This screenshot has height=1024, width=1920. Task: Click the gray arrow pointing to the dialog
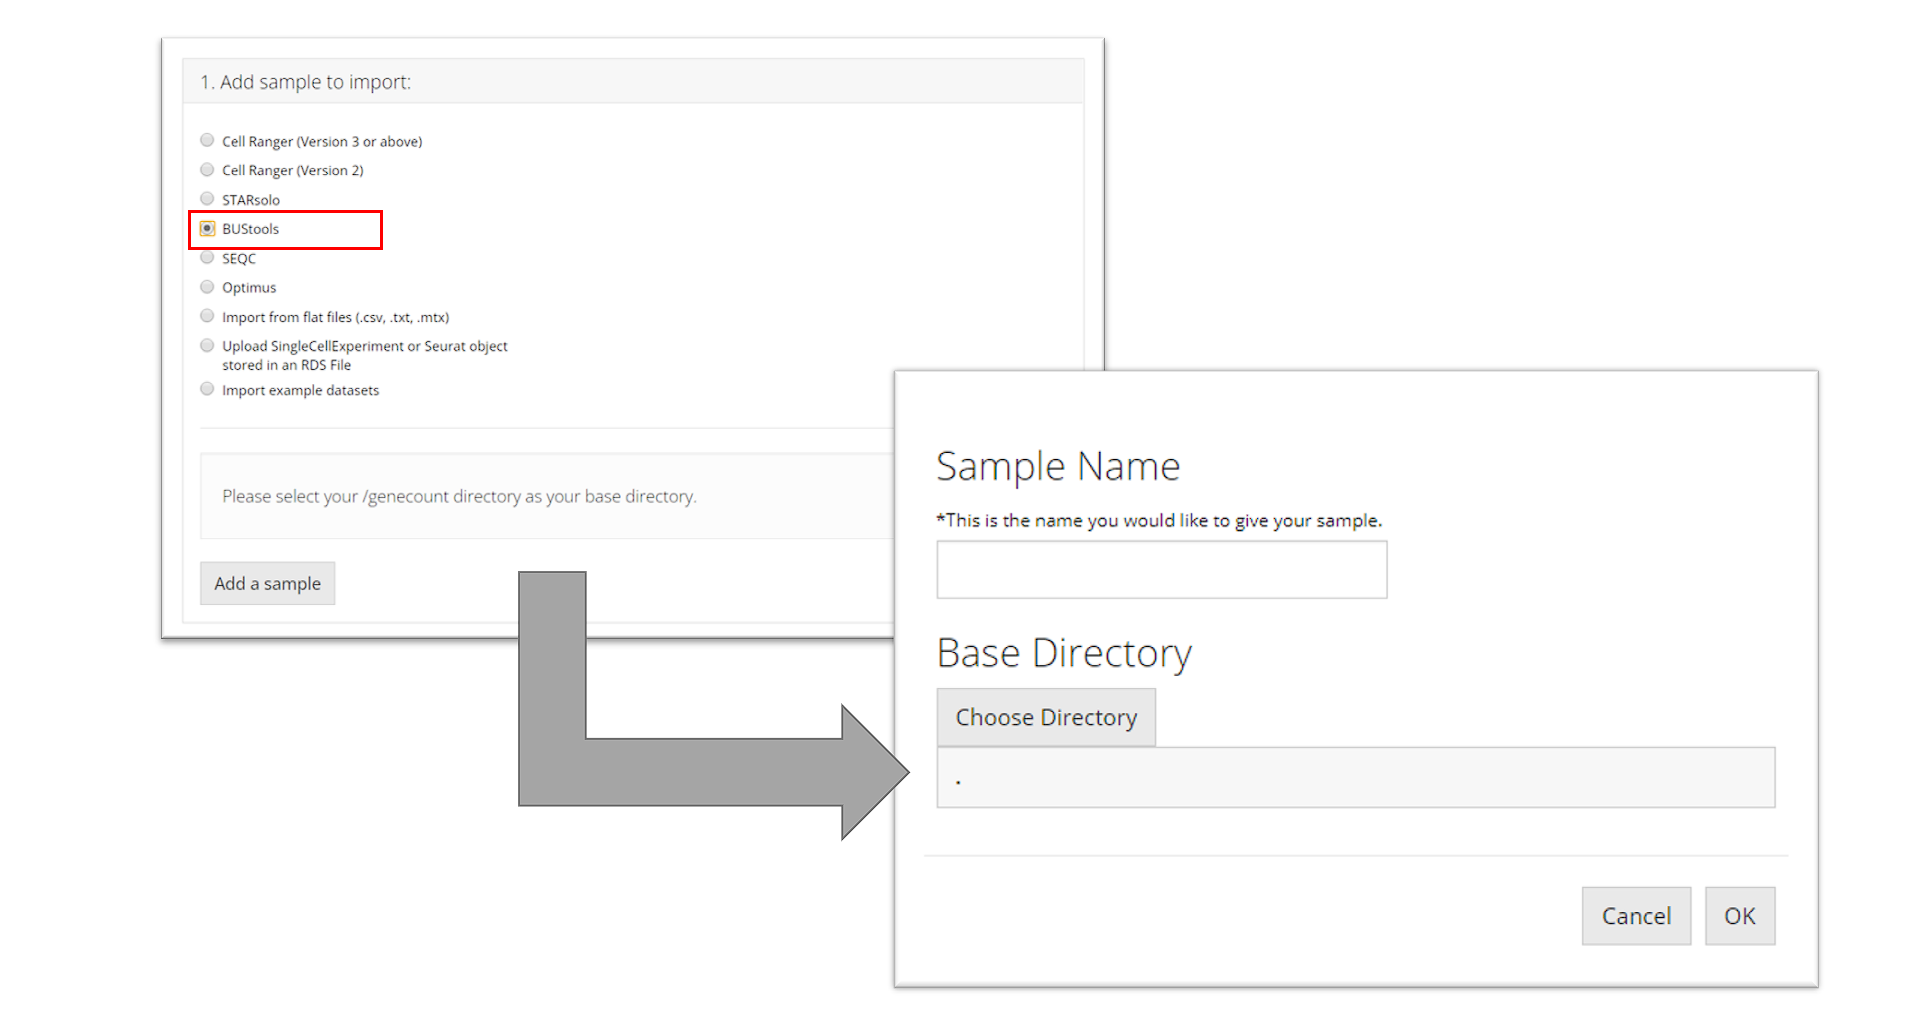[700, 772]
